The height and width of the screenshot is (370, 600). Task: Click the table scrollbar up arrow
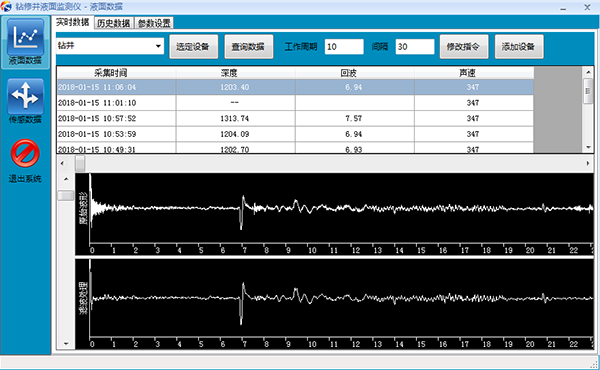click(x=588, y=72)
